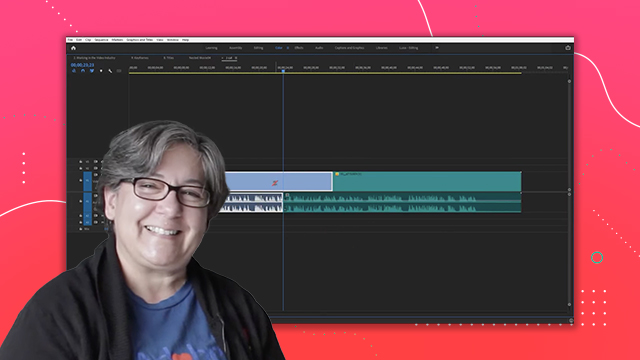Show workspace overflow menu chevrons
The width and height of the screenshot is (640, 360).
437,48
